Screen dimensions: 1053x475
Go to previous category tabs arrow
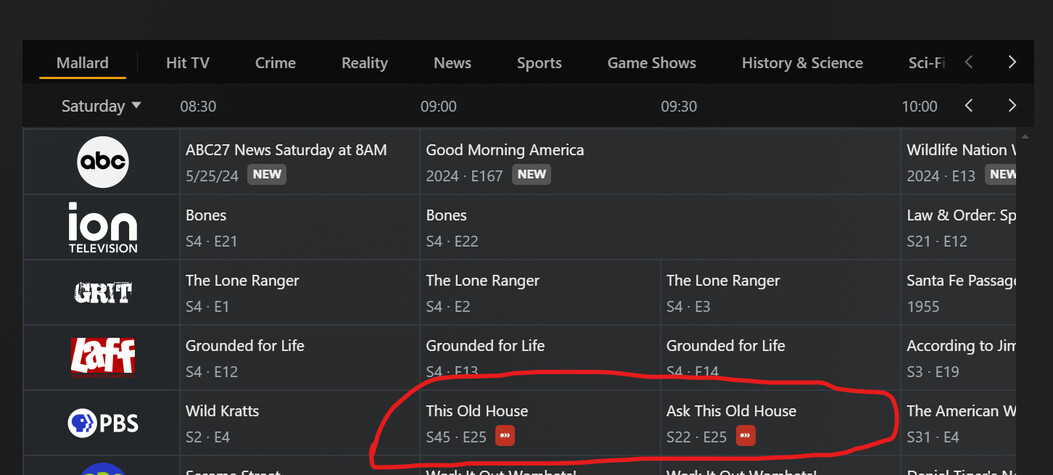click(x=968, y=62)
